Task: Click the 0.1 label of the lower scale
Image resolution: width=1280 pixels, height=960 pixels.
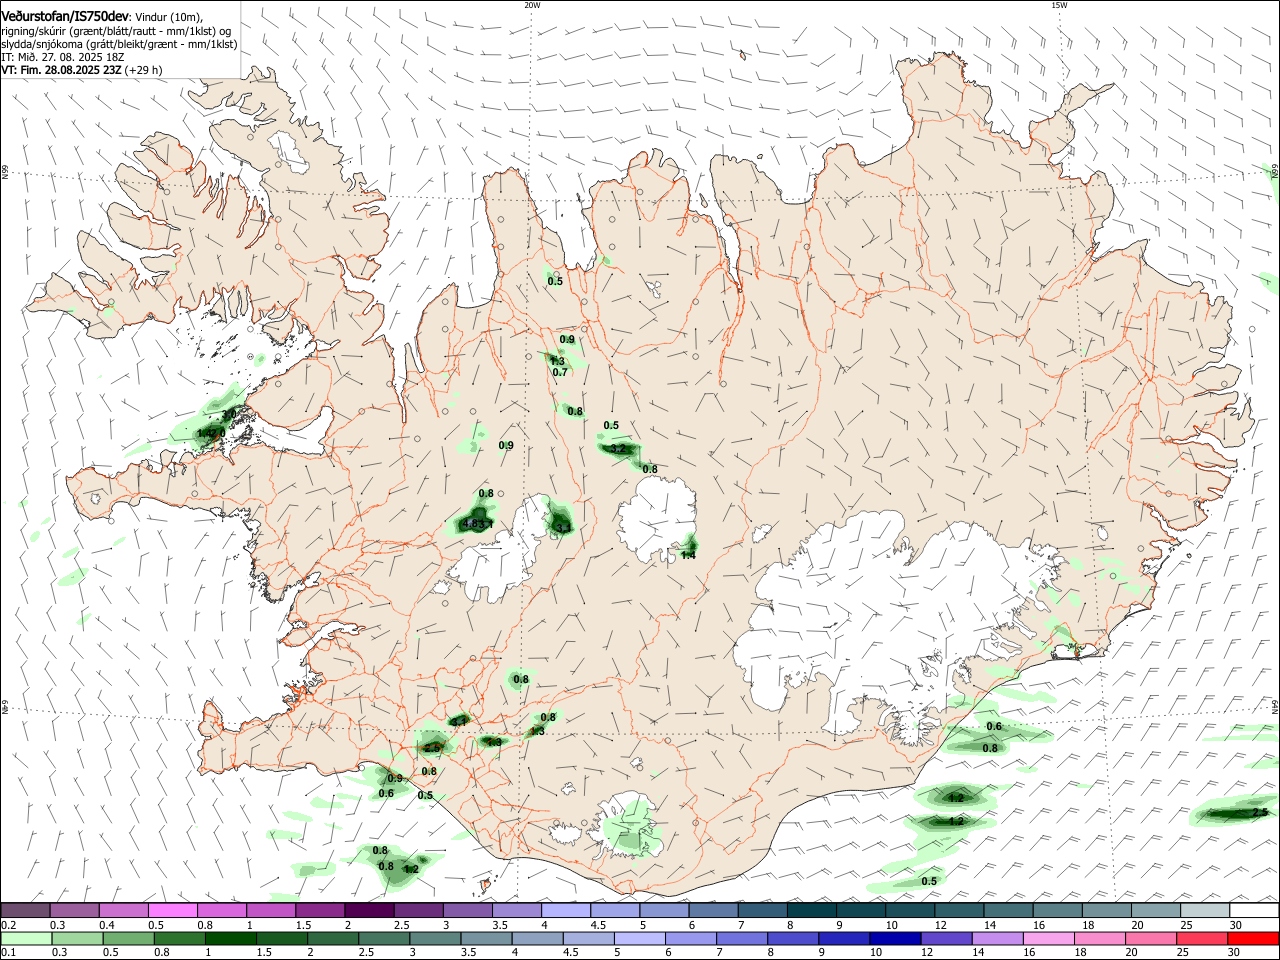Action: tap(8, 953)
